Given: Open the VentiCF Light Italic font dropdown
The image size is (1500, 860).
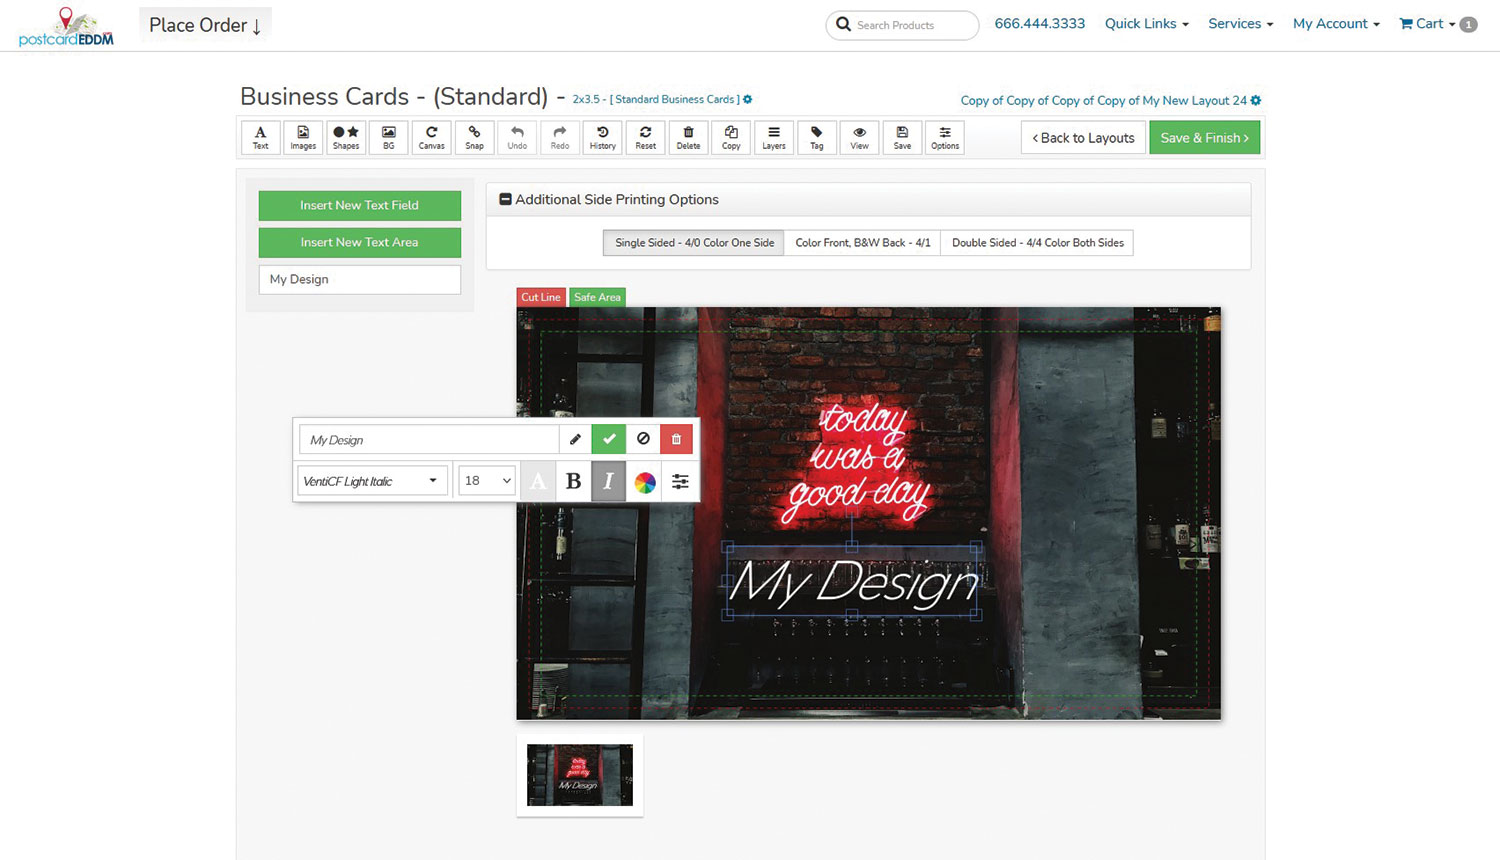Looking at the screenshot, I should (371, 481).
